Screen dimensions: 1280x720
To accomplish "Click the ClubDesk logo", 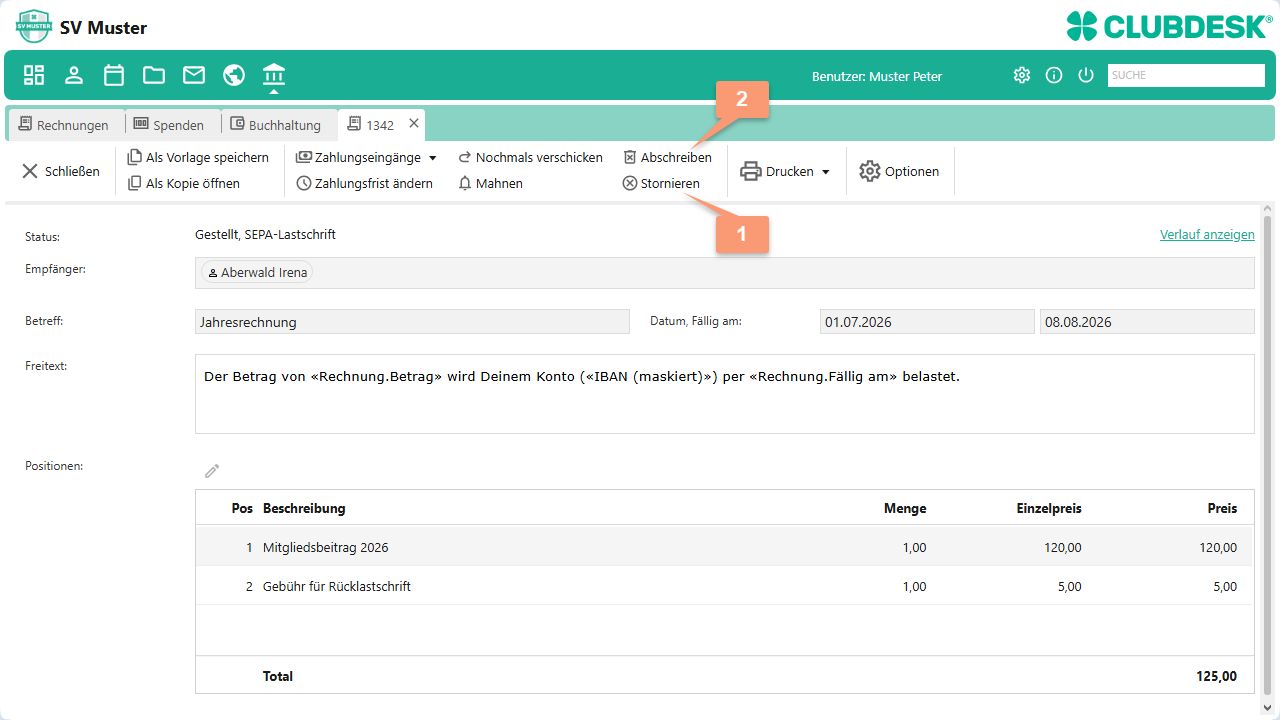I will click(1169, 26).
